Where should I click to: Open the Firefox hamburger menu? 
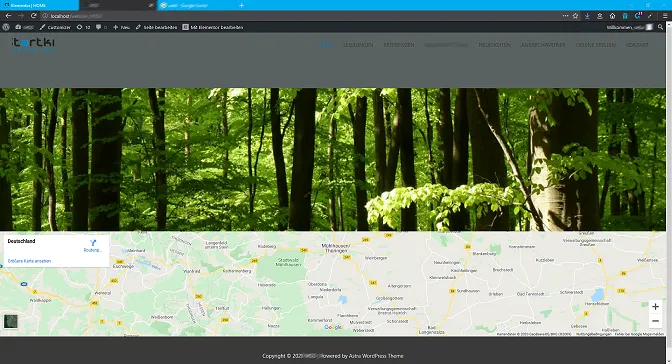point(665,16)
